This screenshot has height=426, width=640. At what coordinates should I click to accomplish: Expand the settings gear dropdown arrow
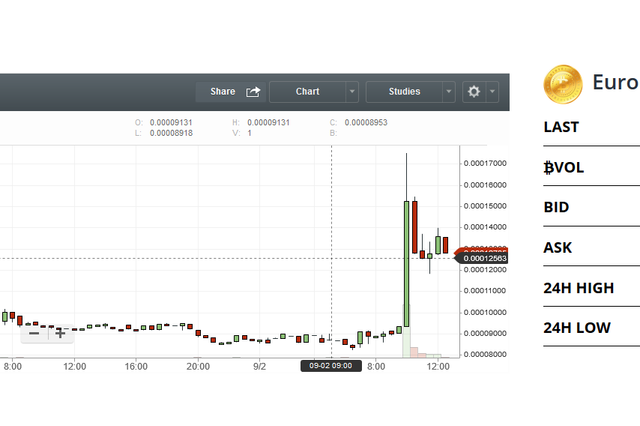point(492,91)
